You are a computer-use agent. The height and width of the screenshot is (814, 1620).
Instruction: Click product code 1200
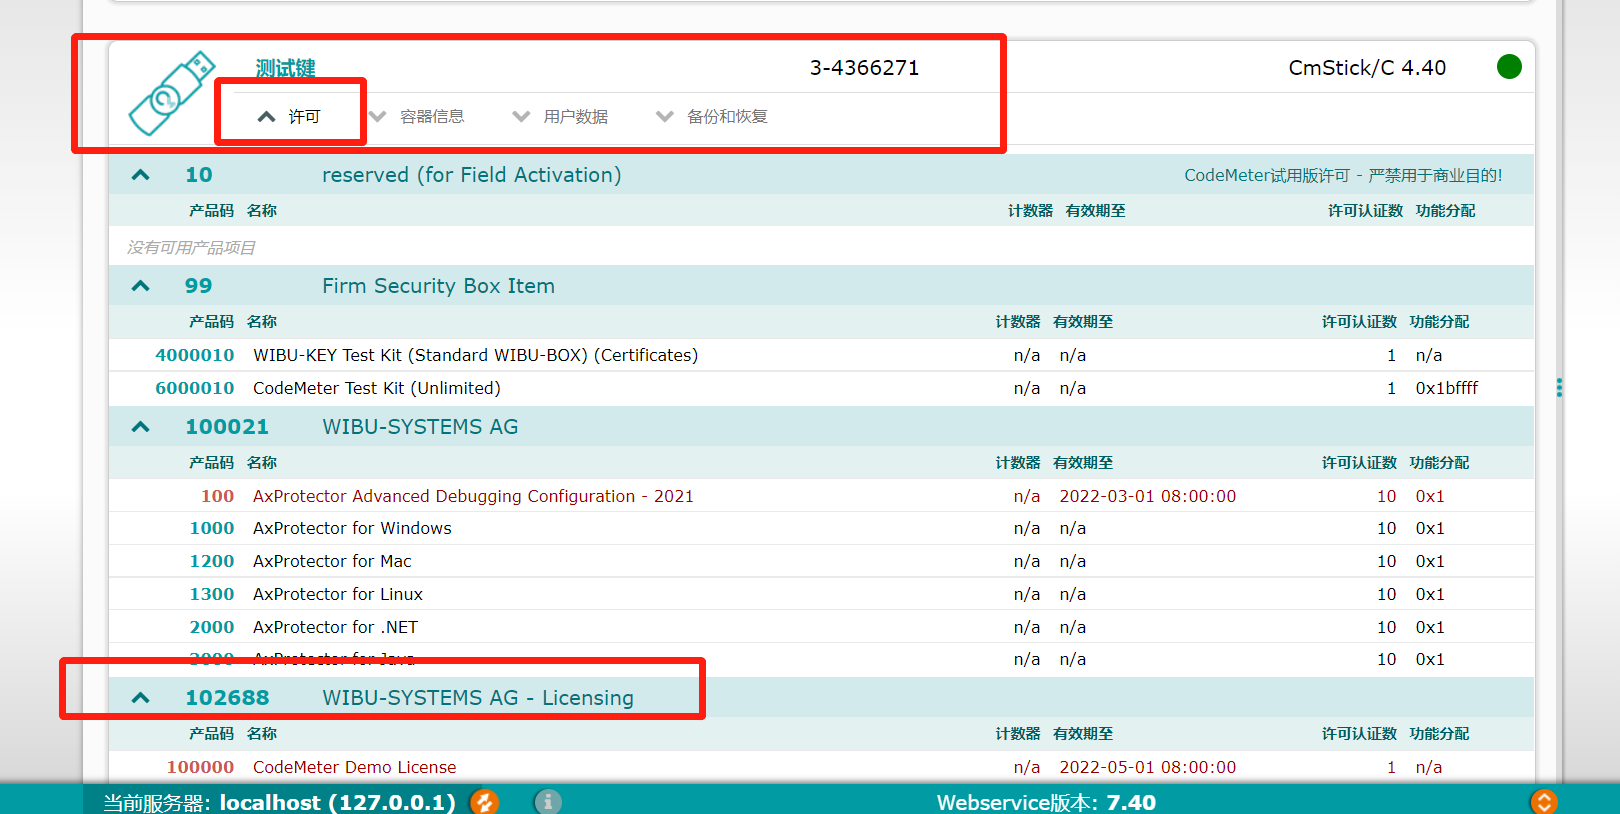212,561
